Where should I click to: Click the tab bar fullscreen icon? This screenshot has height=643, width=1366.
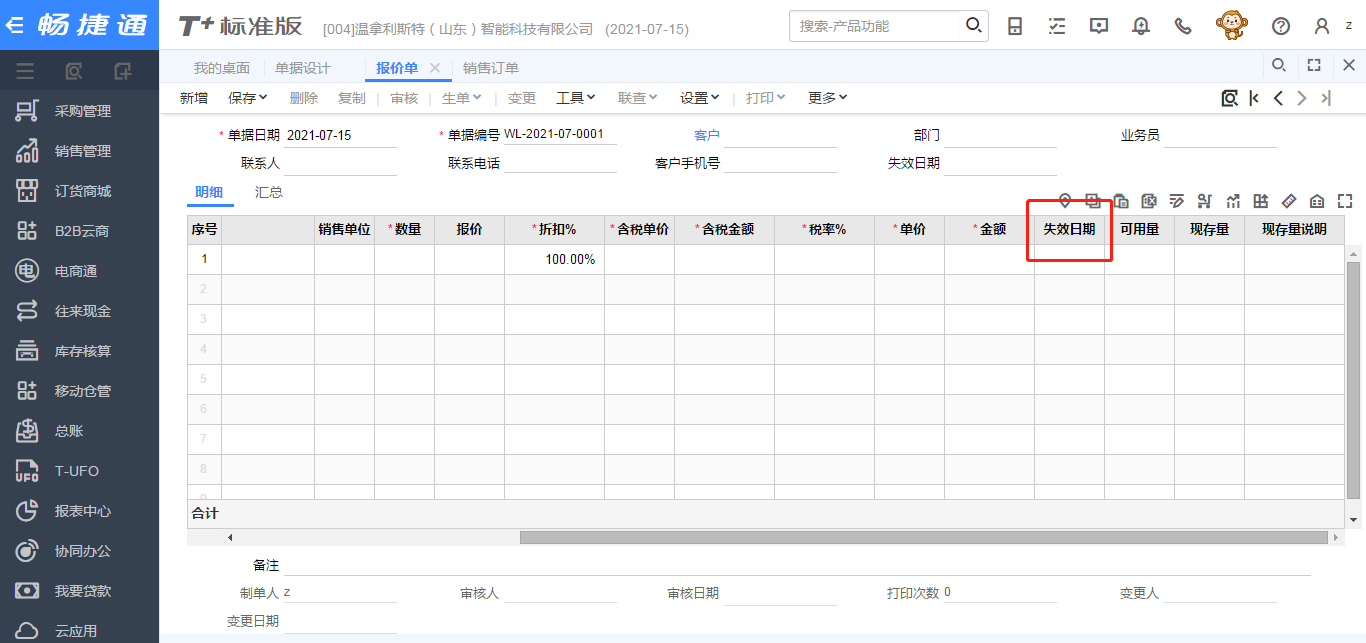click(x=1314, y=65)
